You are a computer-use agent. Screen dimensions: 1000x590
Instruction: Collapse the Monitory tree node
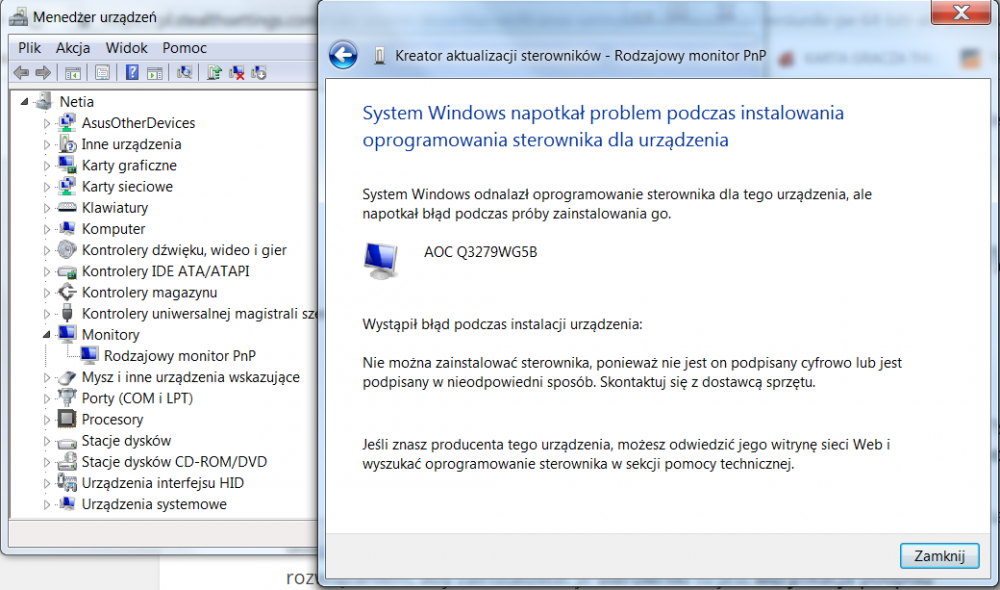[46, 335]
